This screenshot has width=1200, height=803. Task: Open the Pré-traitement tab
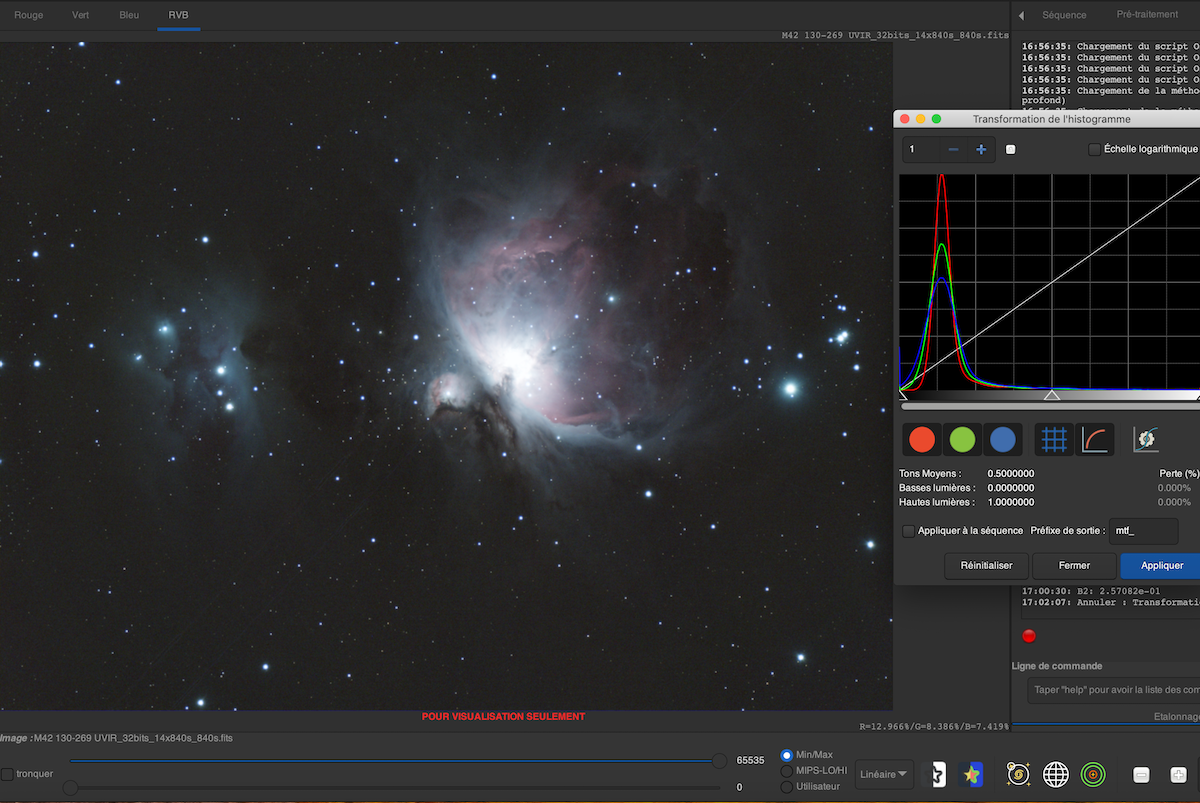1146,15
